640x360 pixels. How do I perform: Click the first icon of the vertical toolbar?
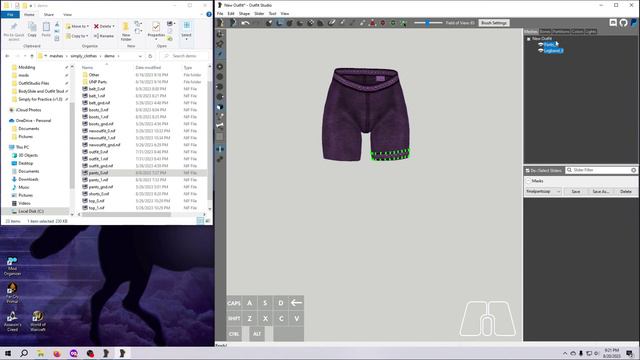(220, 34)
